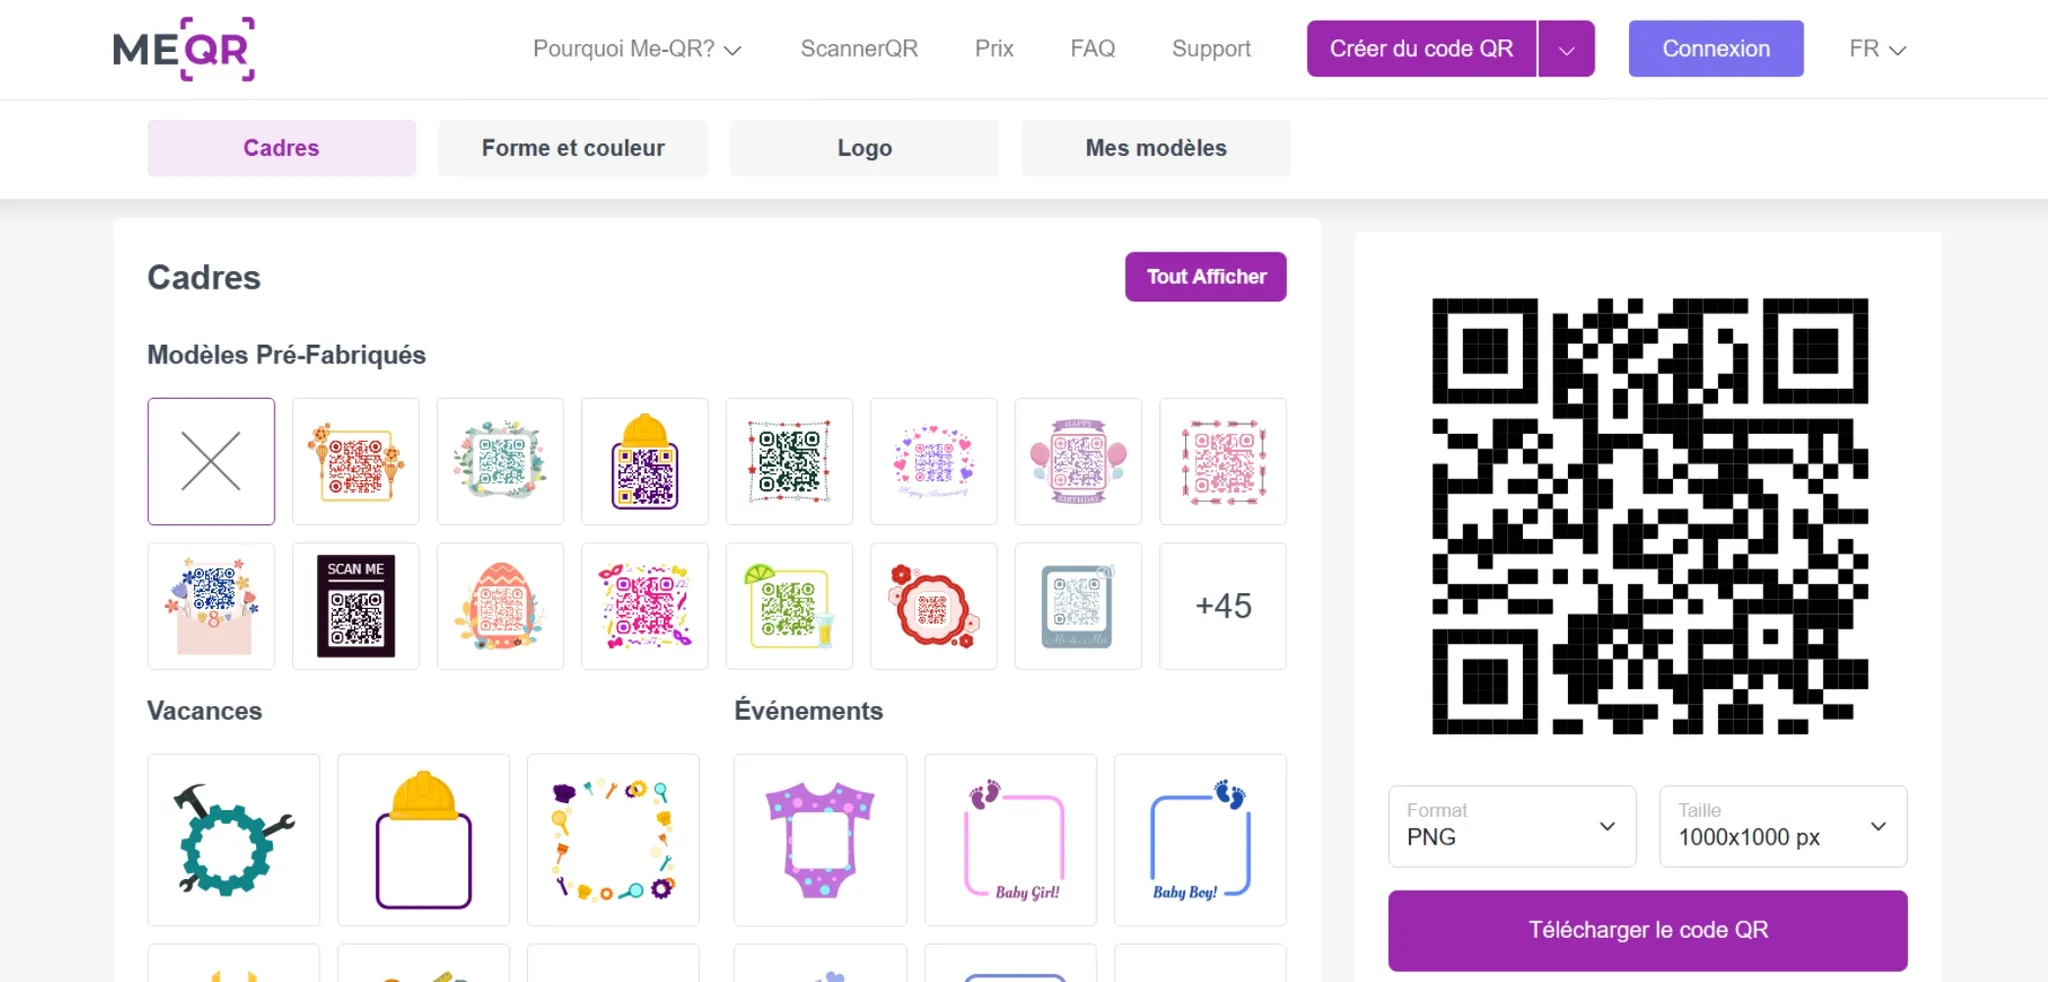
Task: Open the arrow next to Créer du code QR
Action: coord(1567,49)
